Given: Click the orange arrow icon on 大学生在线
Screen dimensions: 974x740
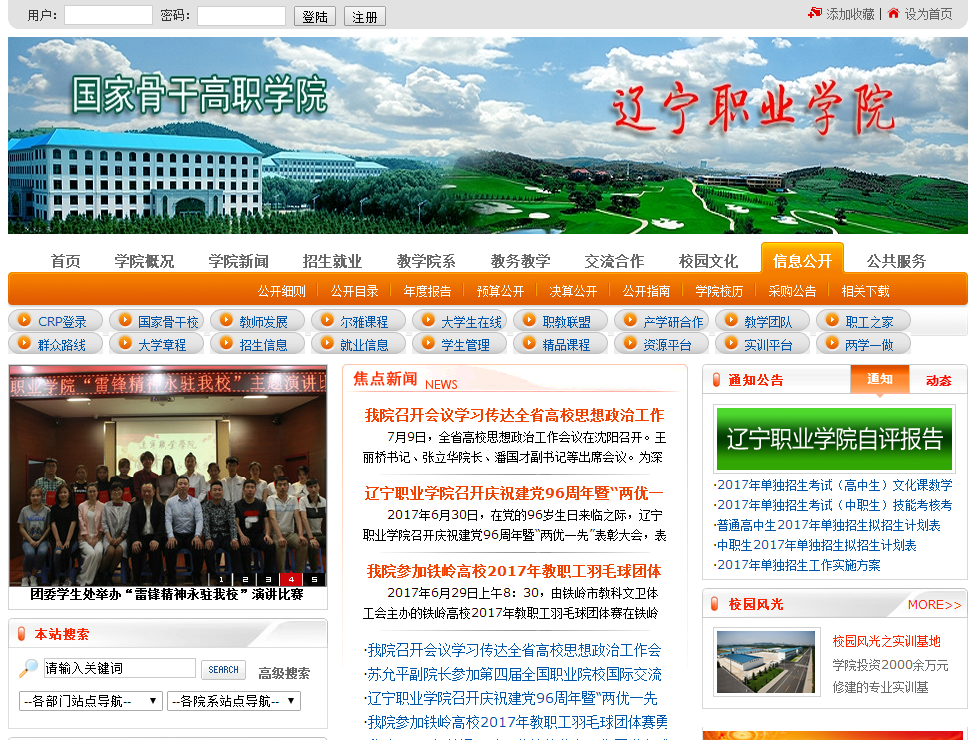Looking at the screenshot, I should point(427,321).
